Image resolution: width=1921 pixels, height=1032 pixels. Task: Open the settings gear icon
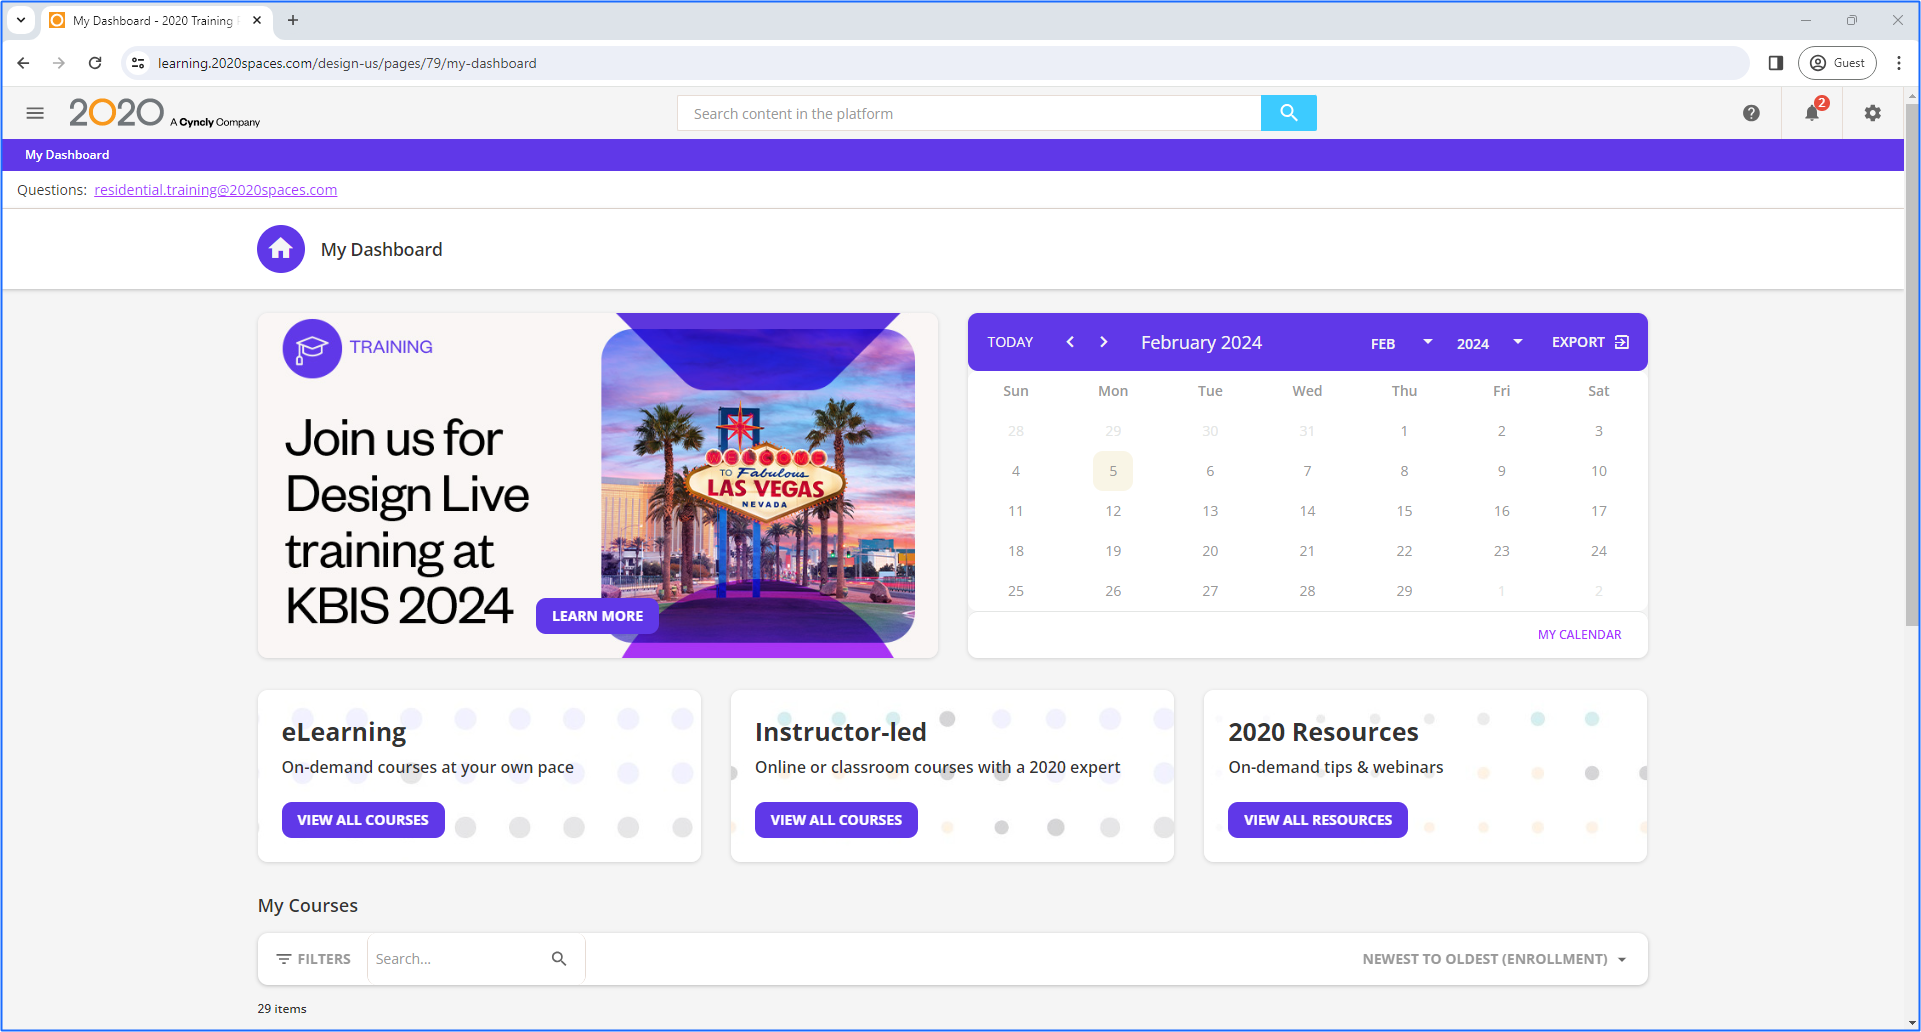[1873, 113]
